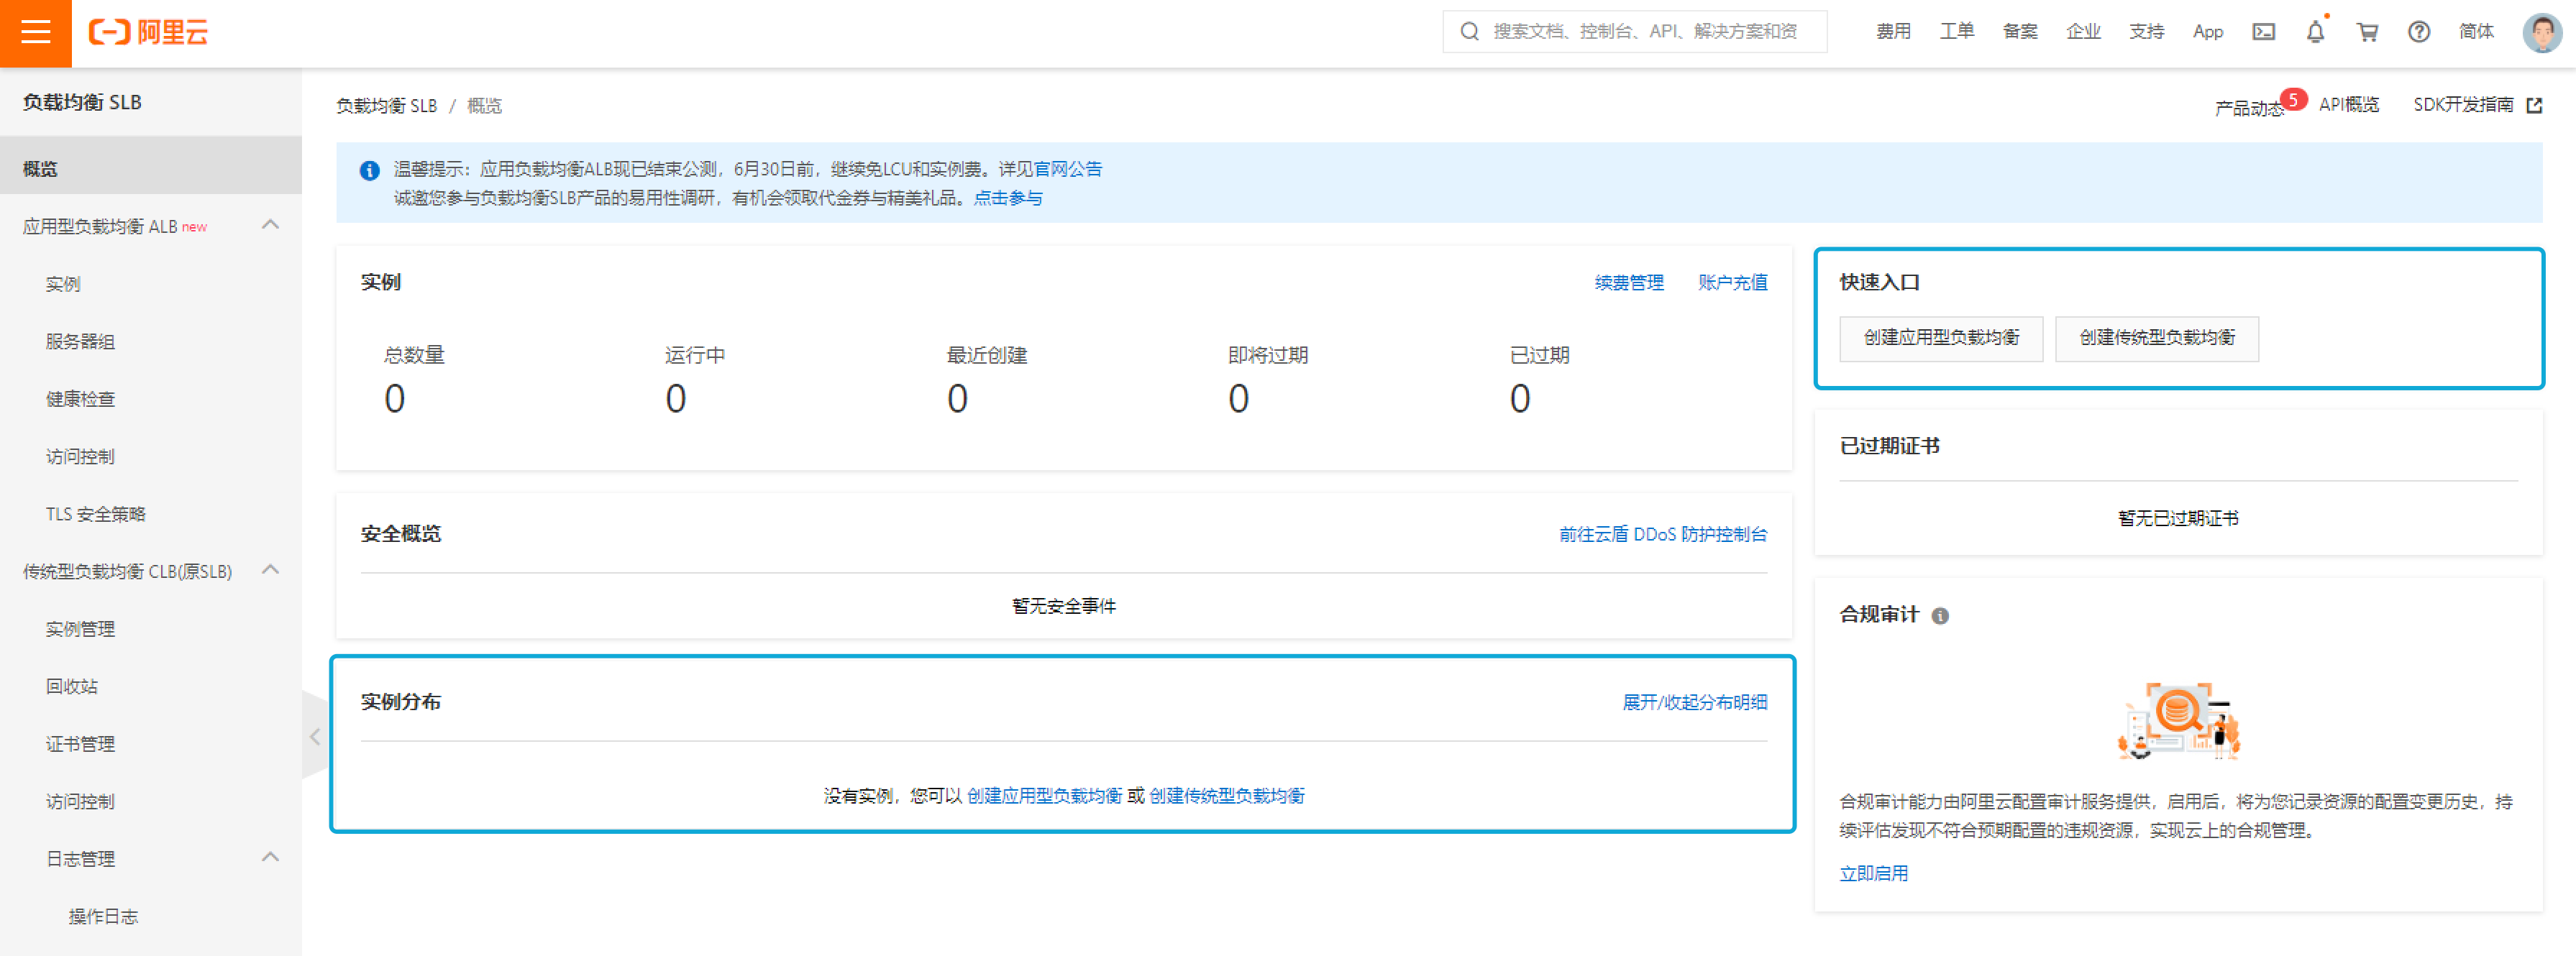The image size is (2576, 956).
Task: Click the 最近创建 count of 0
Action: click(x=958, y=400)
